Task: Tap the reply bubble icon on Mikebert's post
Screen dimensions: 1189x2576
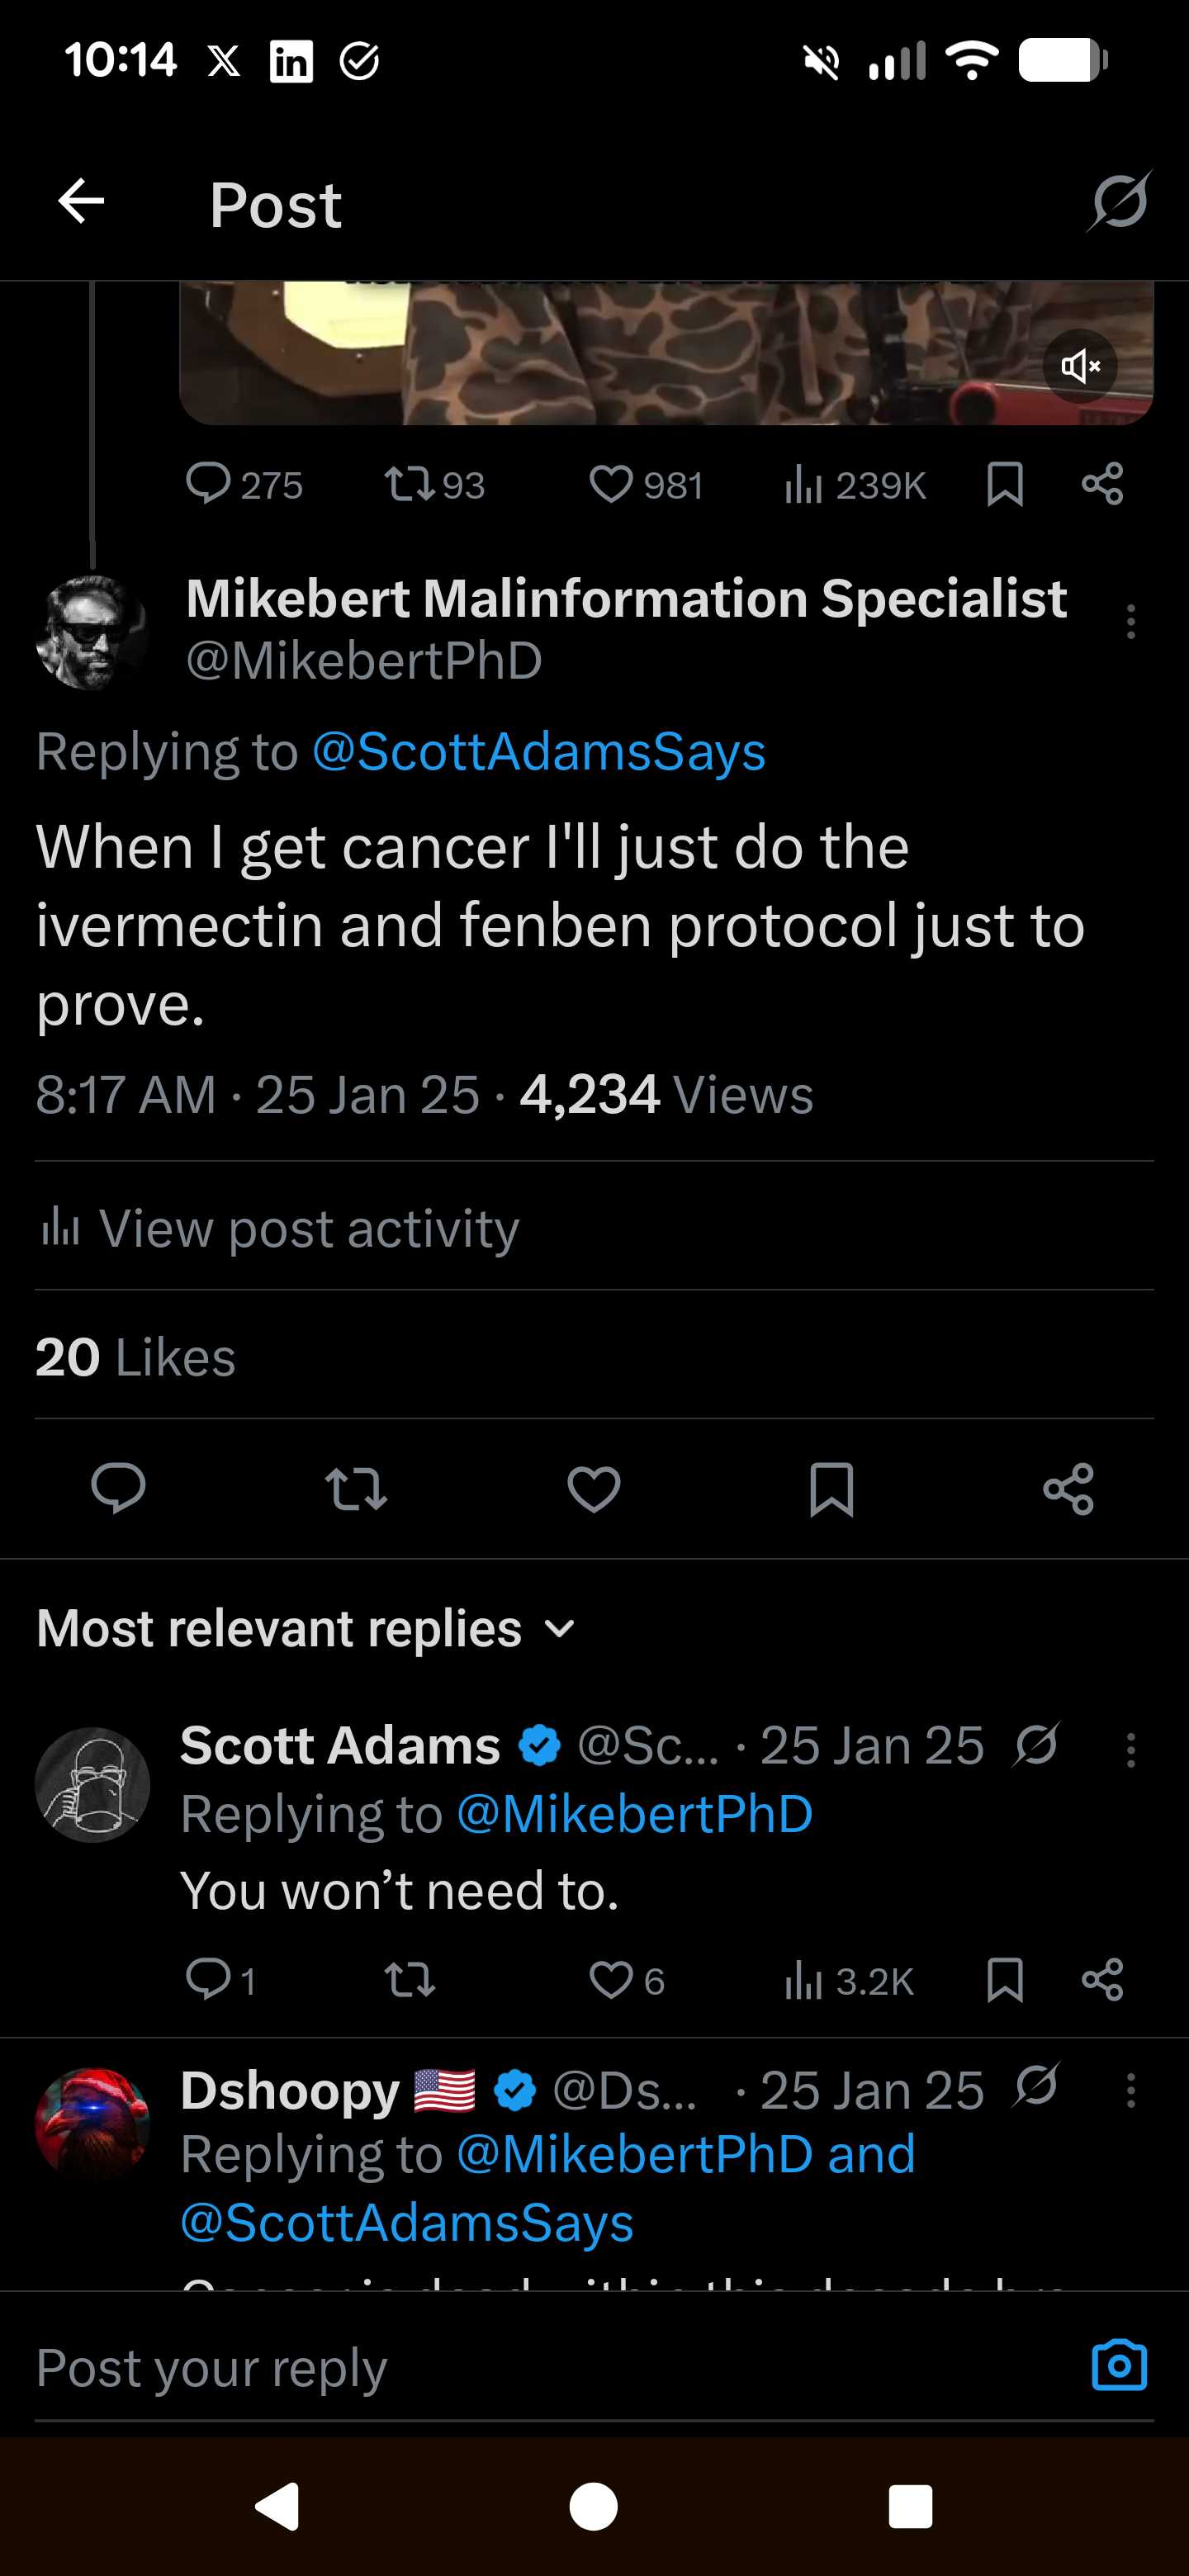Action: tap(118, 1488)
